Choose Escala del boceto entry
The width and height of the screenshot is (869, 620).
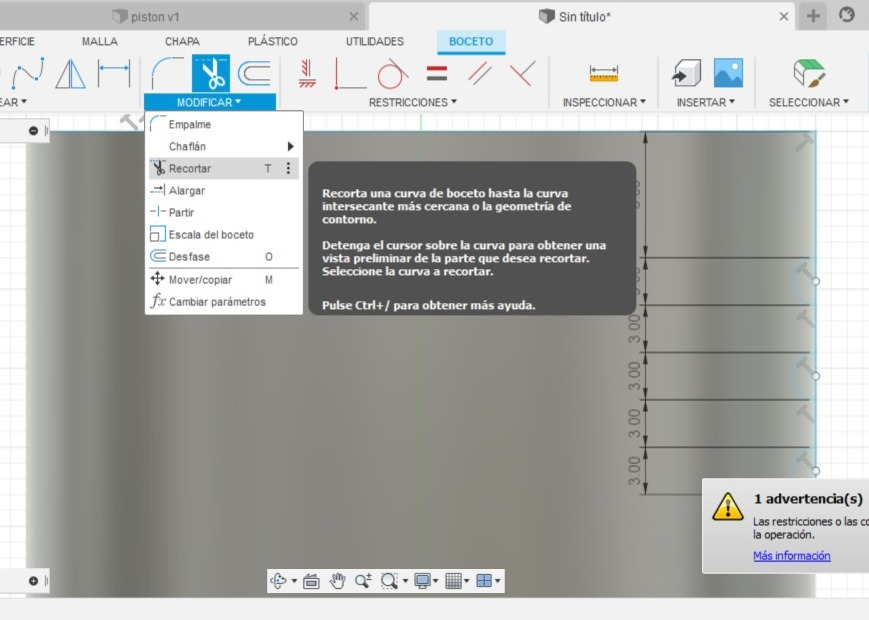coord(224,234)
